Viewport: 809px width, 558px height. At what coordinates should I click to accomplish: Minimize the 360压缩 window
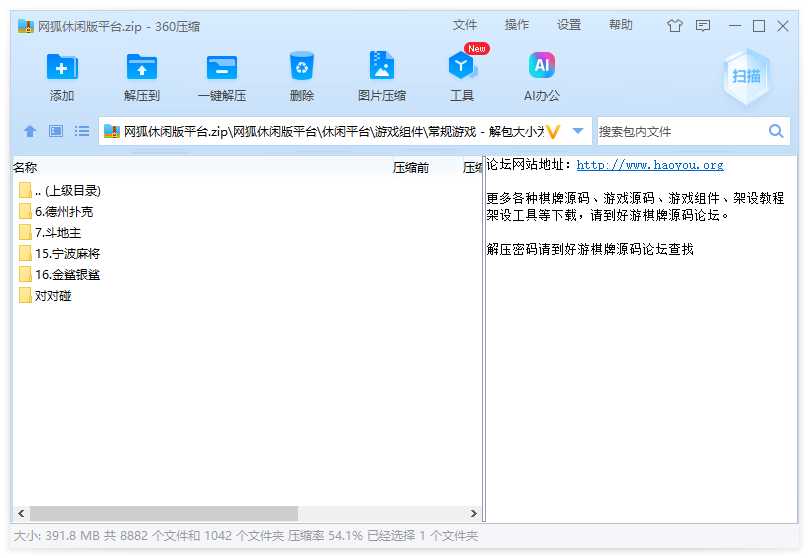point(735,25)
